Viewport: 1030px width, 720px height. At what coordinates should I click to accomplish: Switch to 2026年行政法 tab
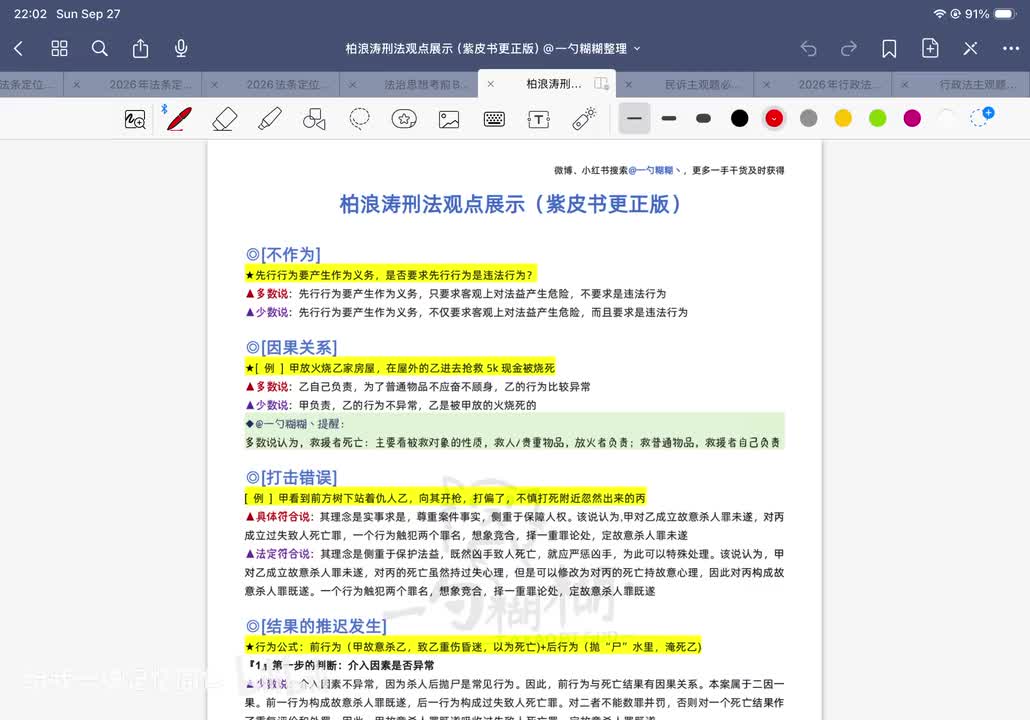838,84
